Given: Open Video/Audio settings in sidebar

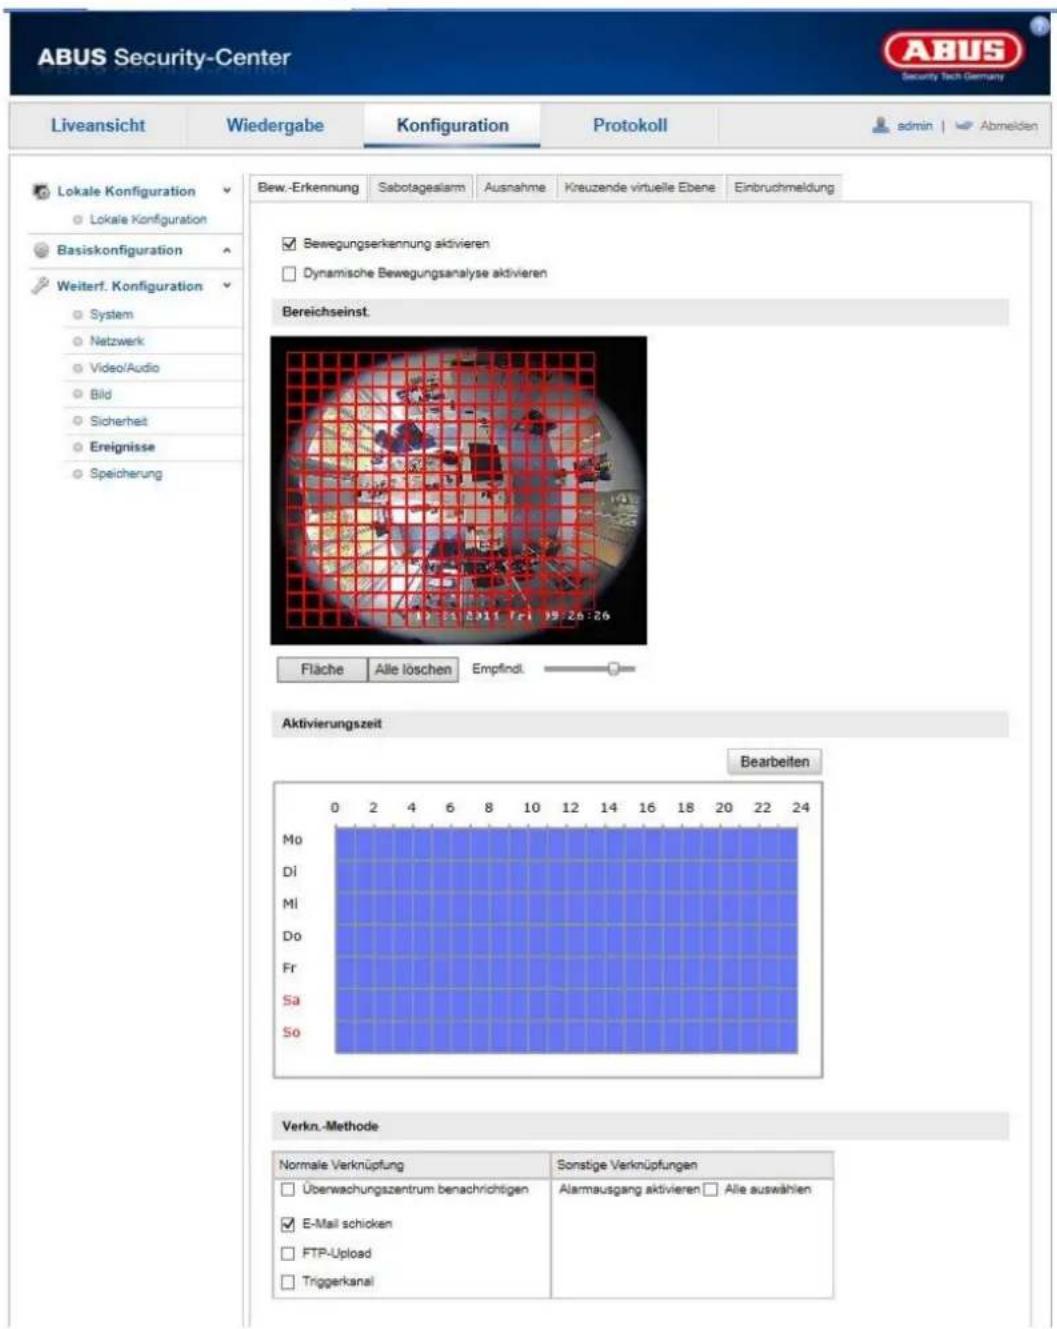Looking at the screenshot, I should coord(124,368).
